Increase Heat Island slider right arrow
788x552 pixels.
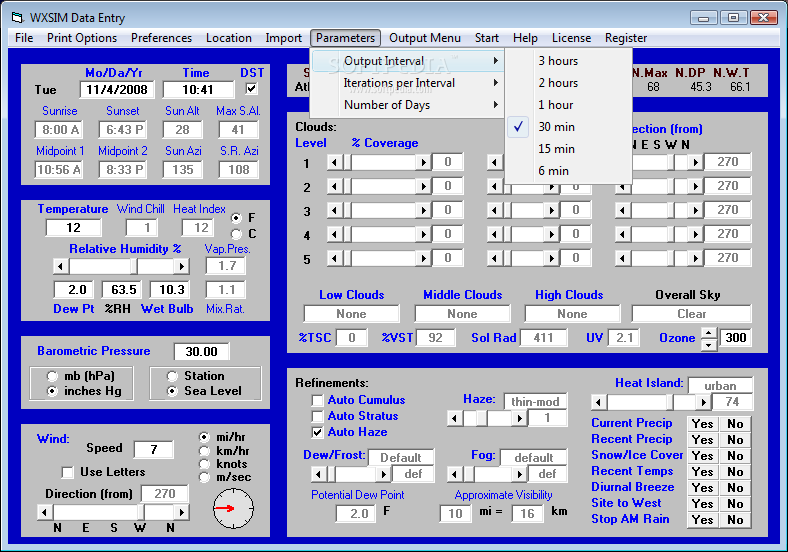(x=704, y=402)
